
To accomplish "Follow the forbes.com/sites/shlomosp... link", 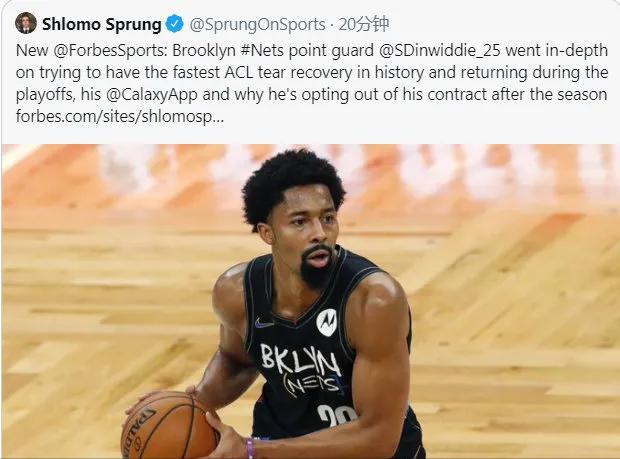I will tap(120, 117).
